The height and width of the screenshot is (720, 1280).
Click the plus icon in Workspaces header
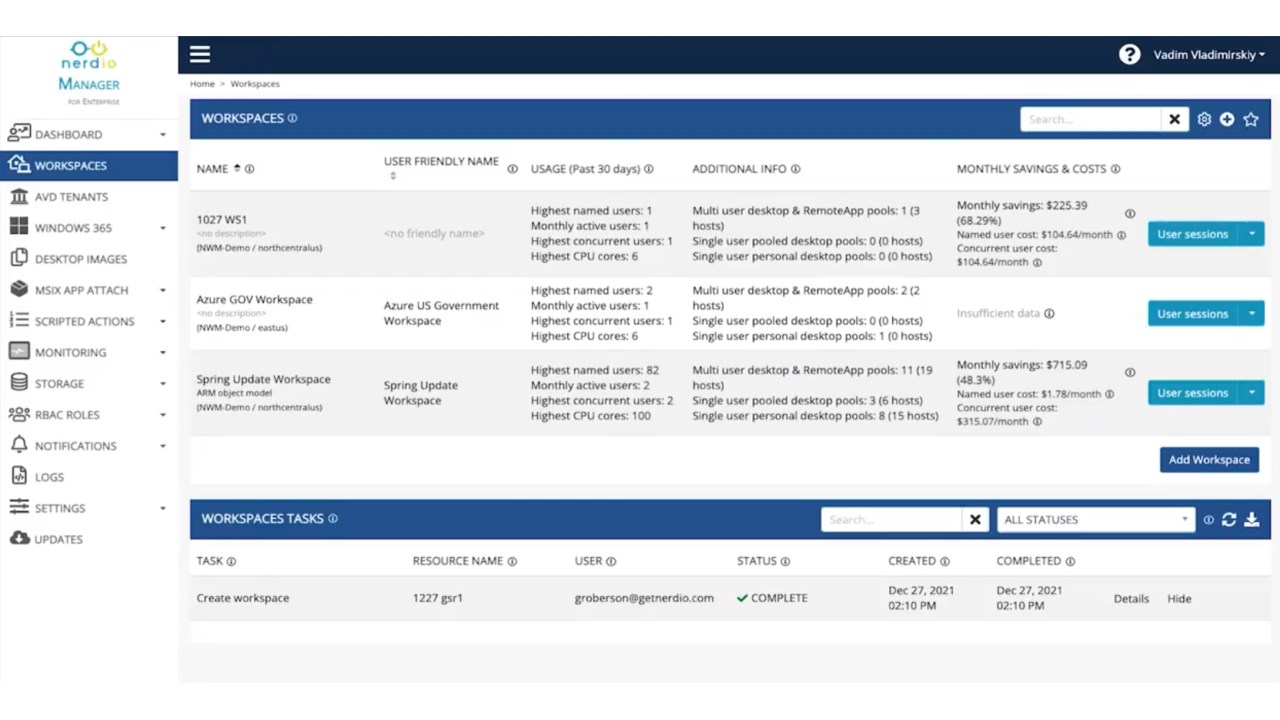1227,119
